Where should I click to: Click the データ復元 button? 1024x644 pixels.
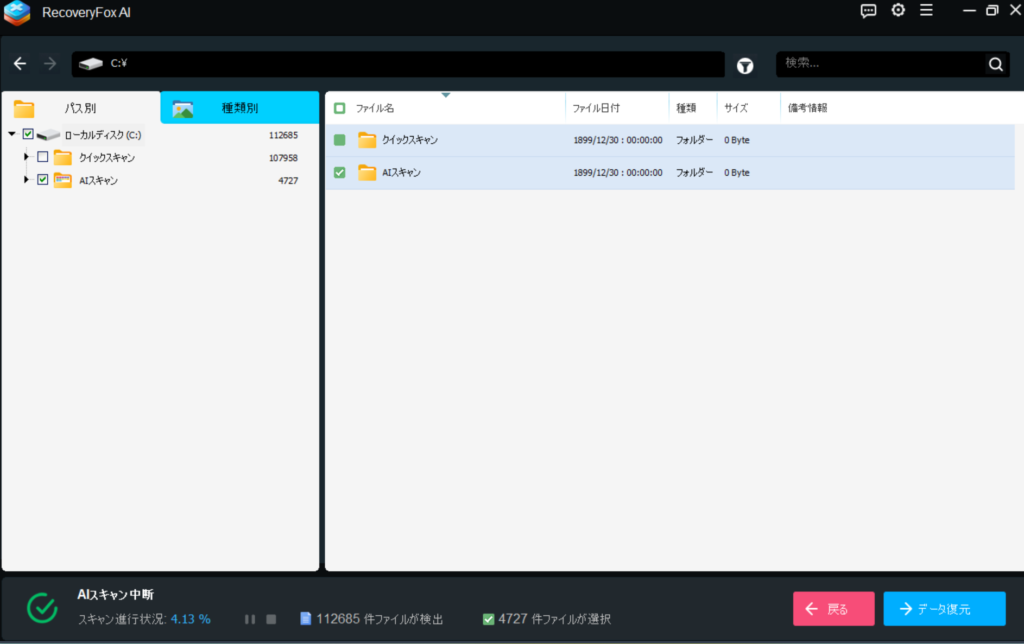944,608
